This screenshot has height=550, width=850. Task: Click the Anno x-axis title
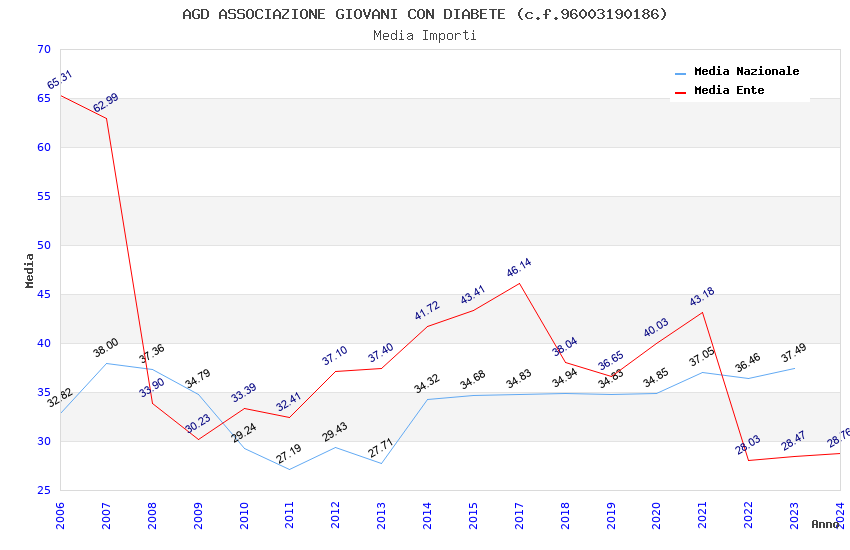click(x=825, y=524)
